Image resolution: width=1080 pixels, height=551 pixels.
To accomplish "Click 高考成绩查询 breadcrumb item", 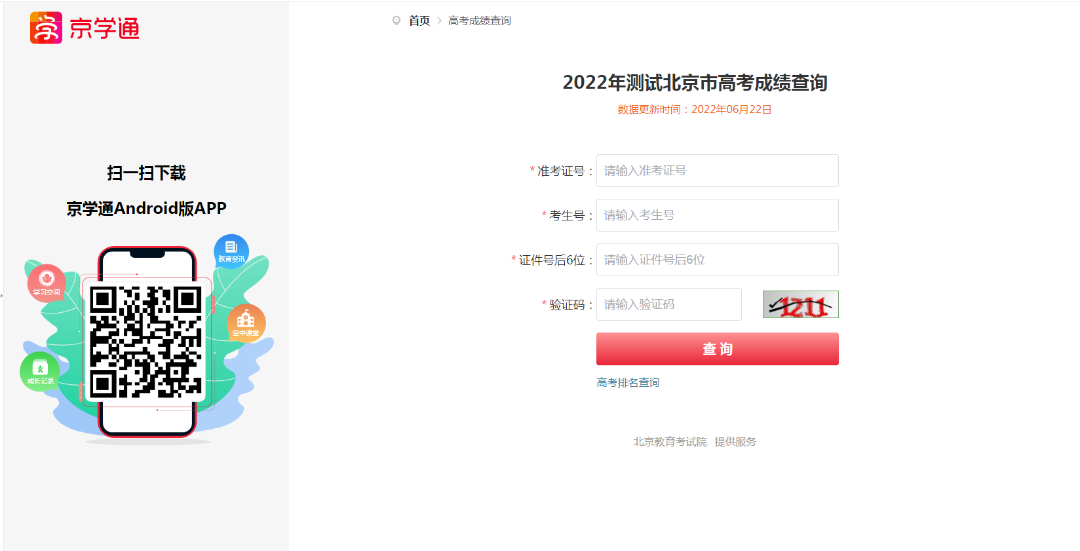I will [480, 21].
